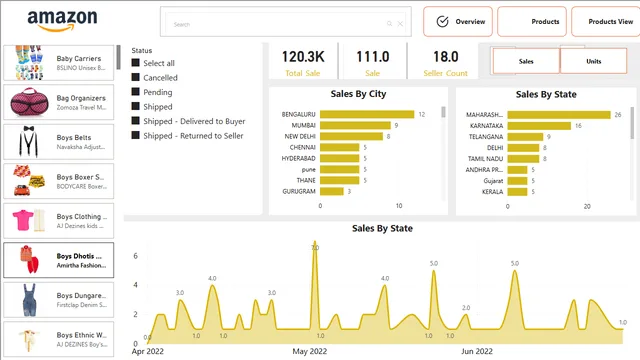Click the KARNATAKA bar
The height and width of the screenshot is (360, 640).
[539, 126]
